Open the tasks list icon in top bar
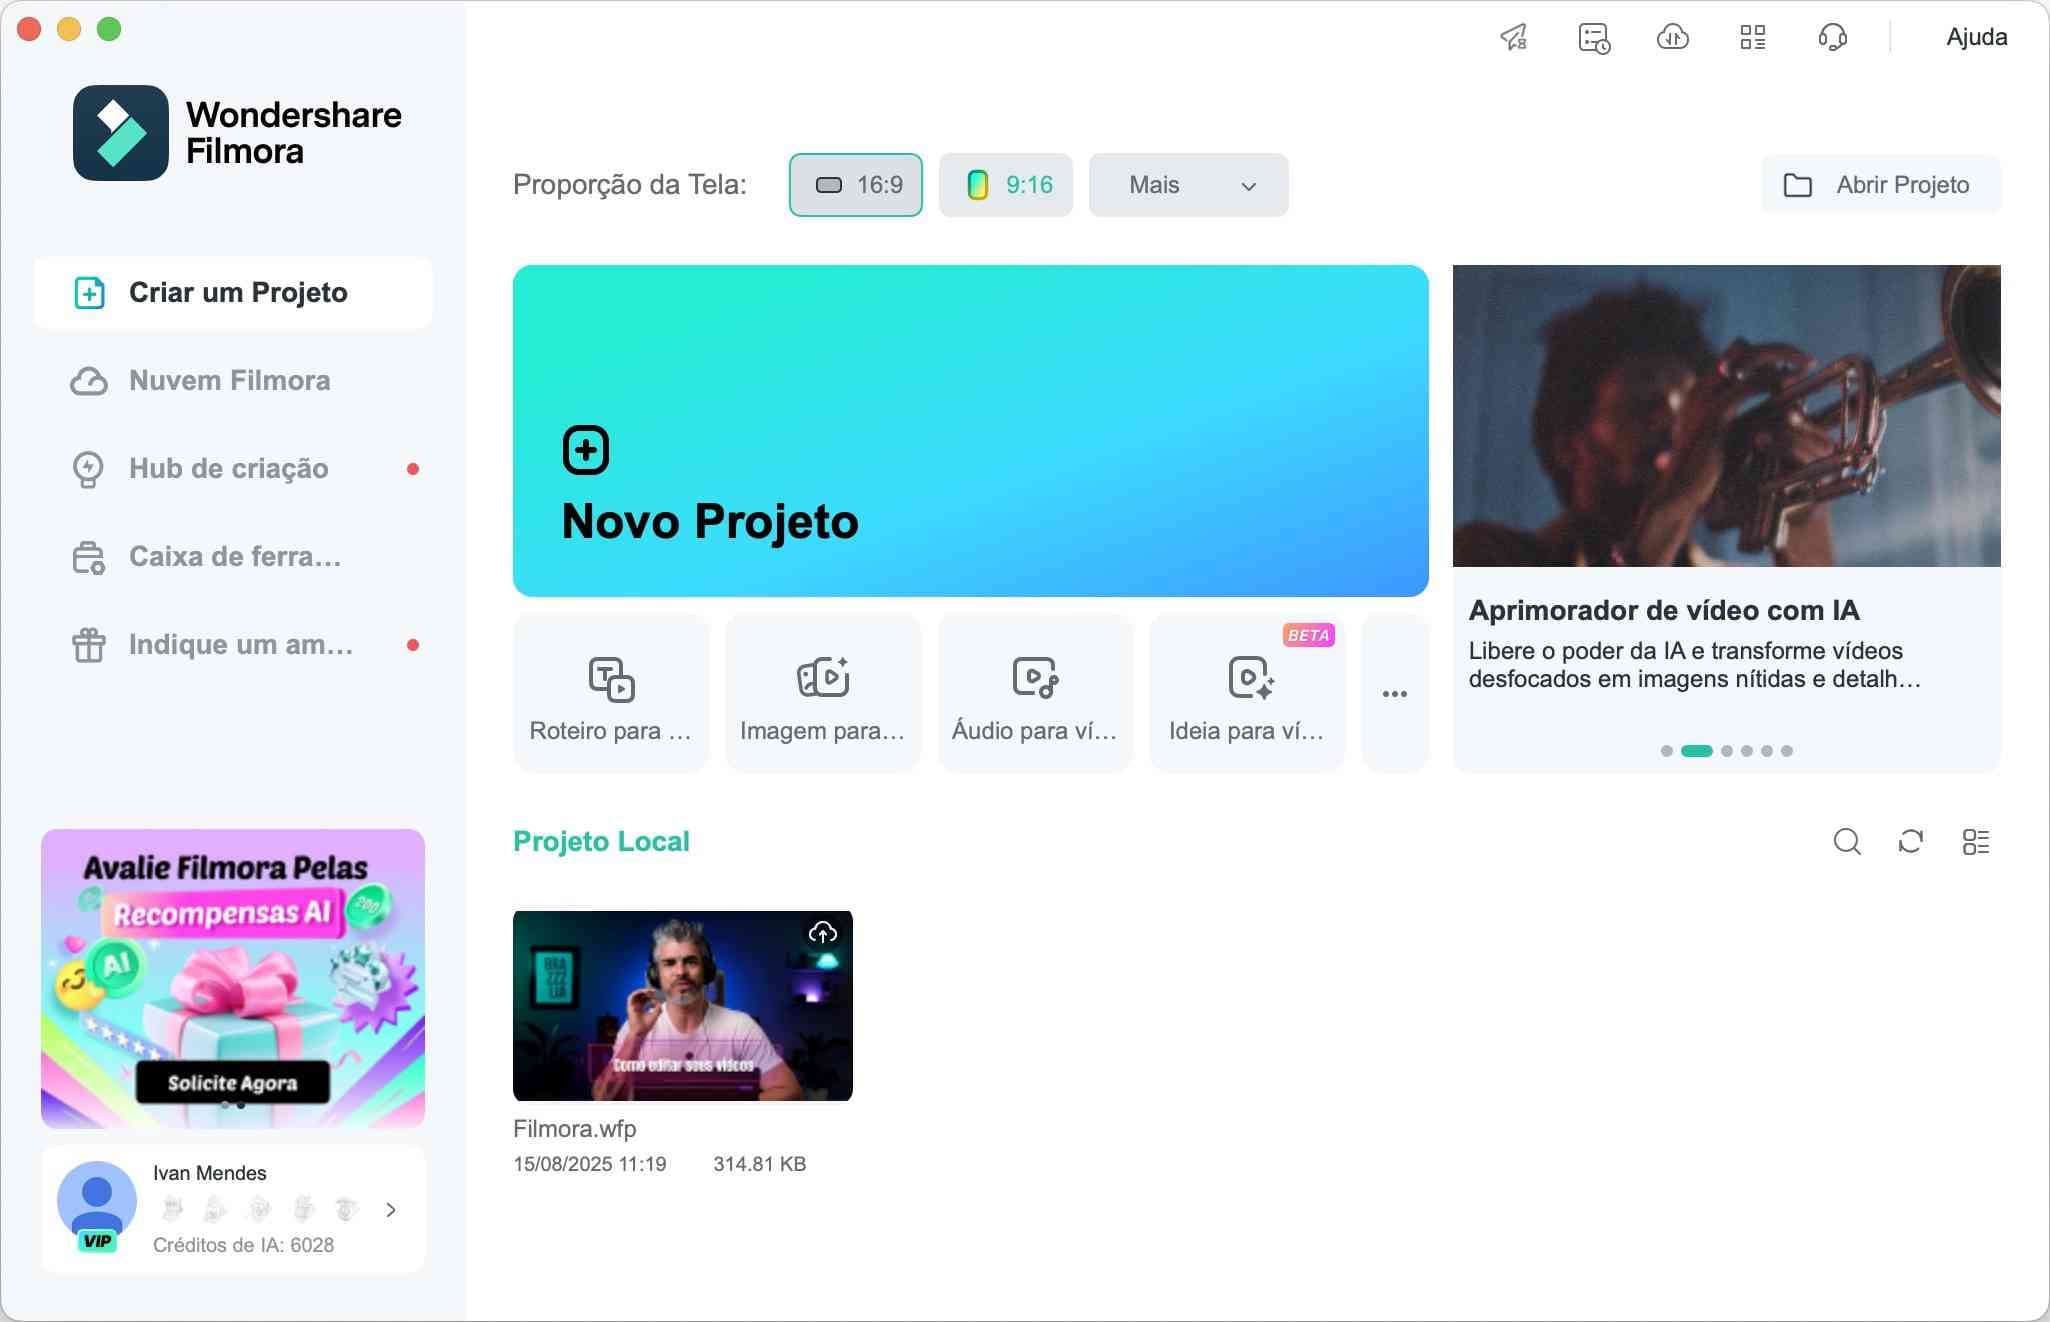Screen dimensions: 2050x1322 point(1592,37)
